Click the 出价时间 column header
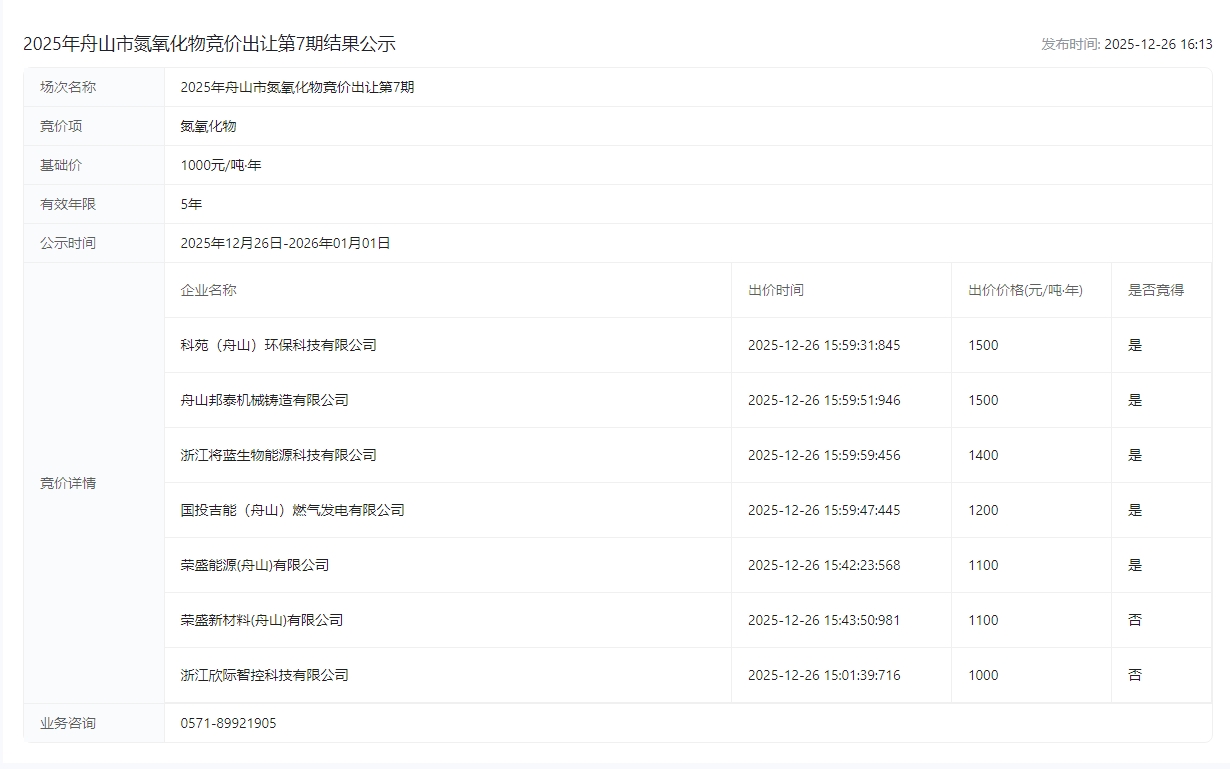The width and height of the screenshot is (1230, 769). [x=775, y=290]
